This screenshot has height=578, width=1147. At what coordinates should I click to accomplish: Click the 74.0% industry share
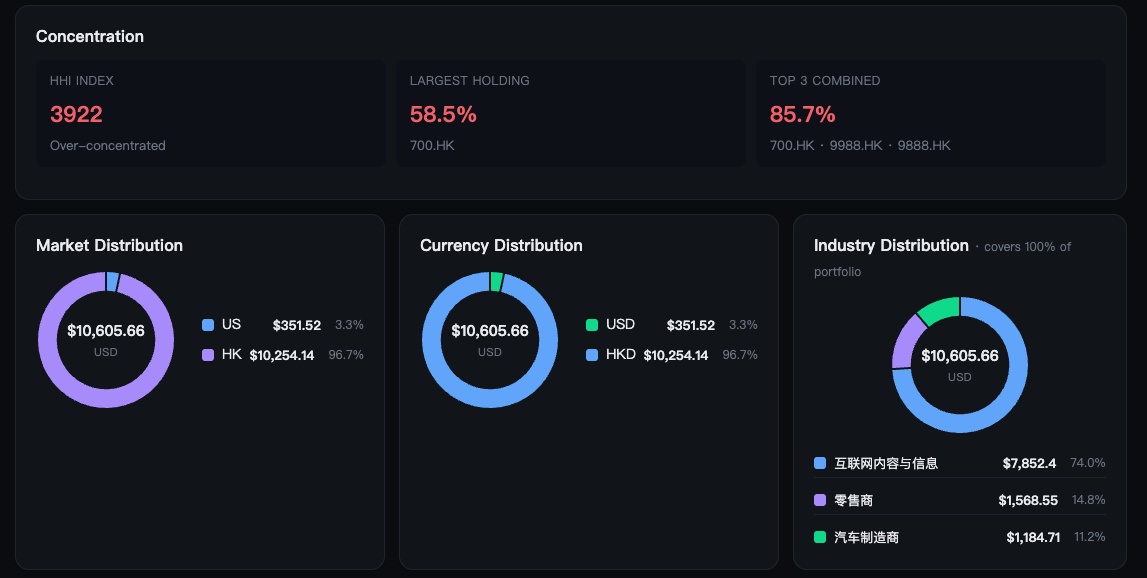(1088, 463)
